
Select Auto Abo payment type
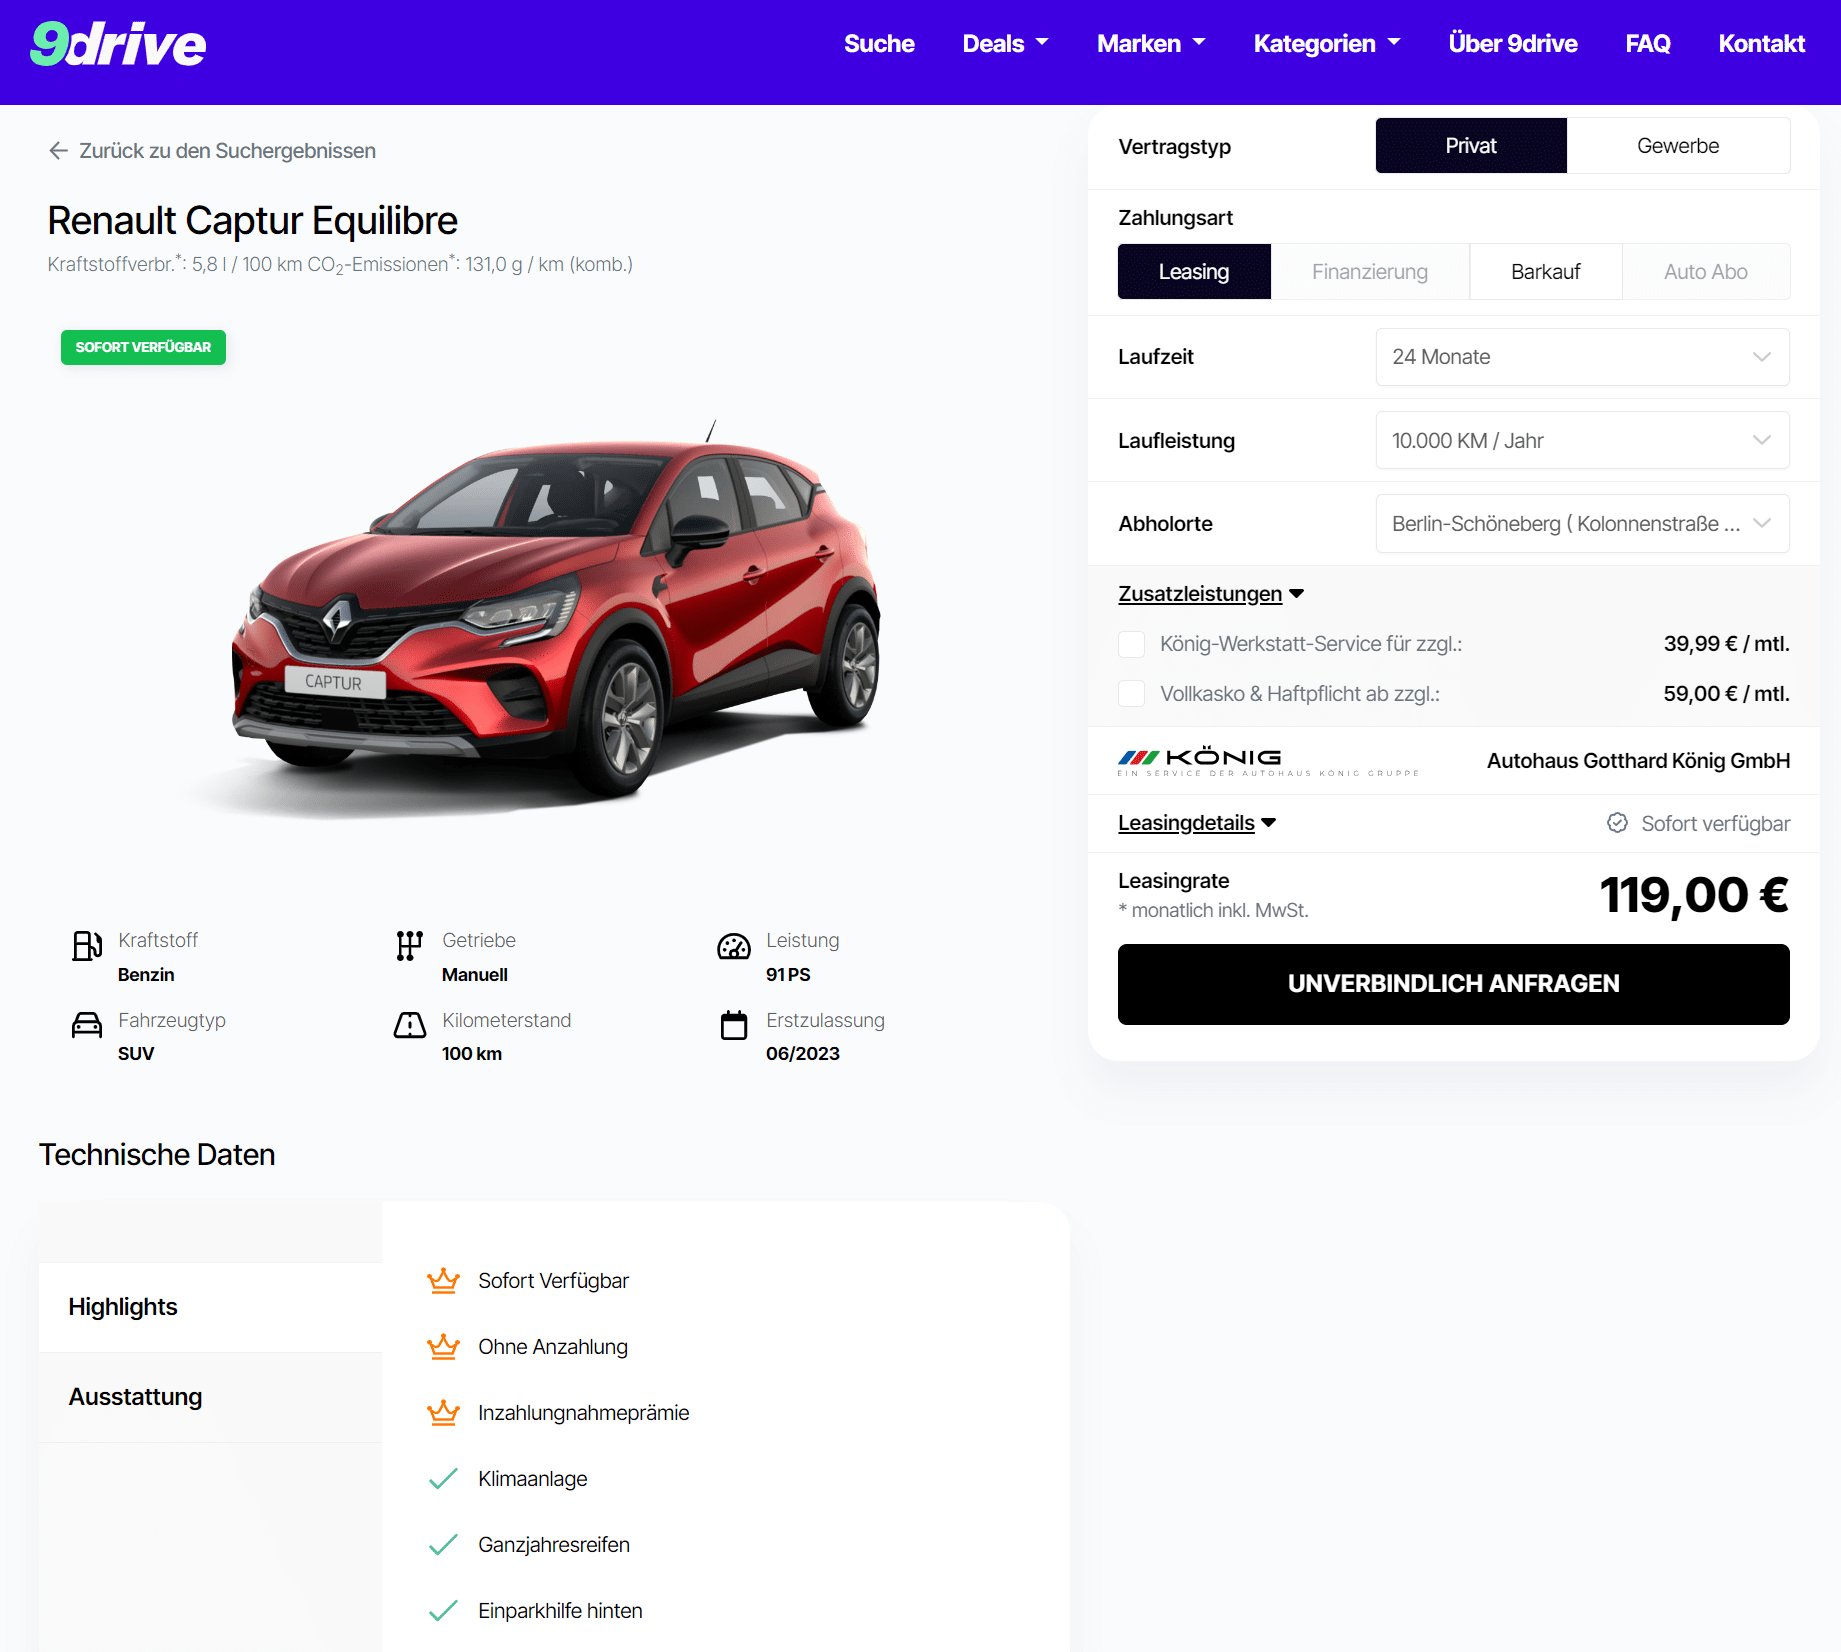coord(1706,272)
